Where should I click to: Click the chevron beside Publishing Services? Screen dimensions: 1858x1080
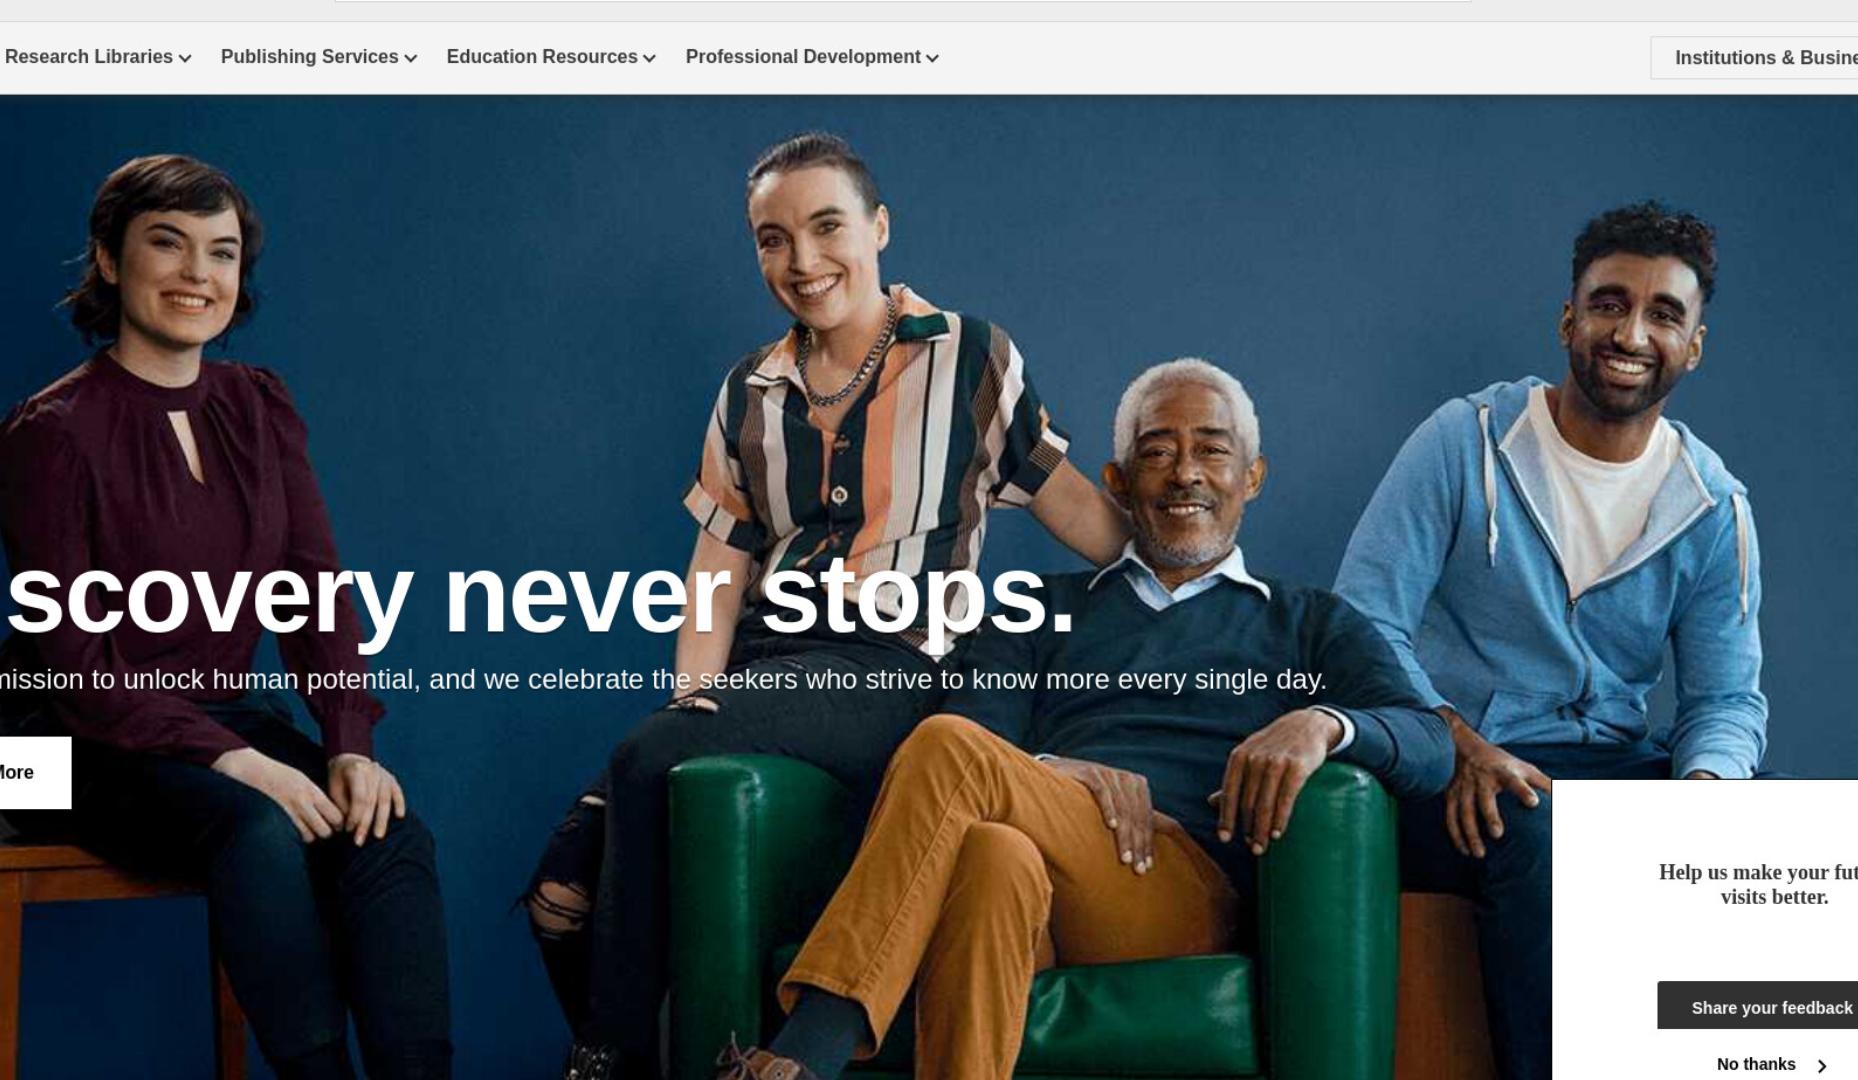pyautogui.click(x=411, y=59)
